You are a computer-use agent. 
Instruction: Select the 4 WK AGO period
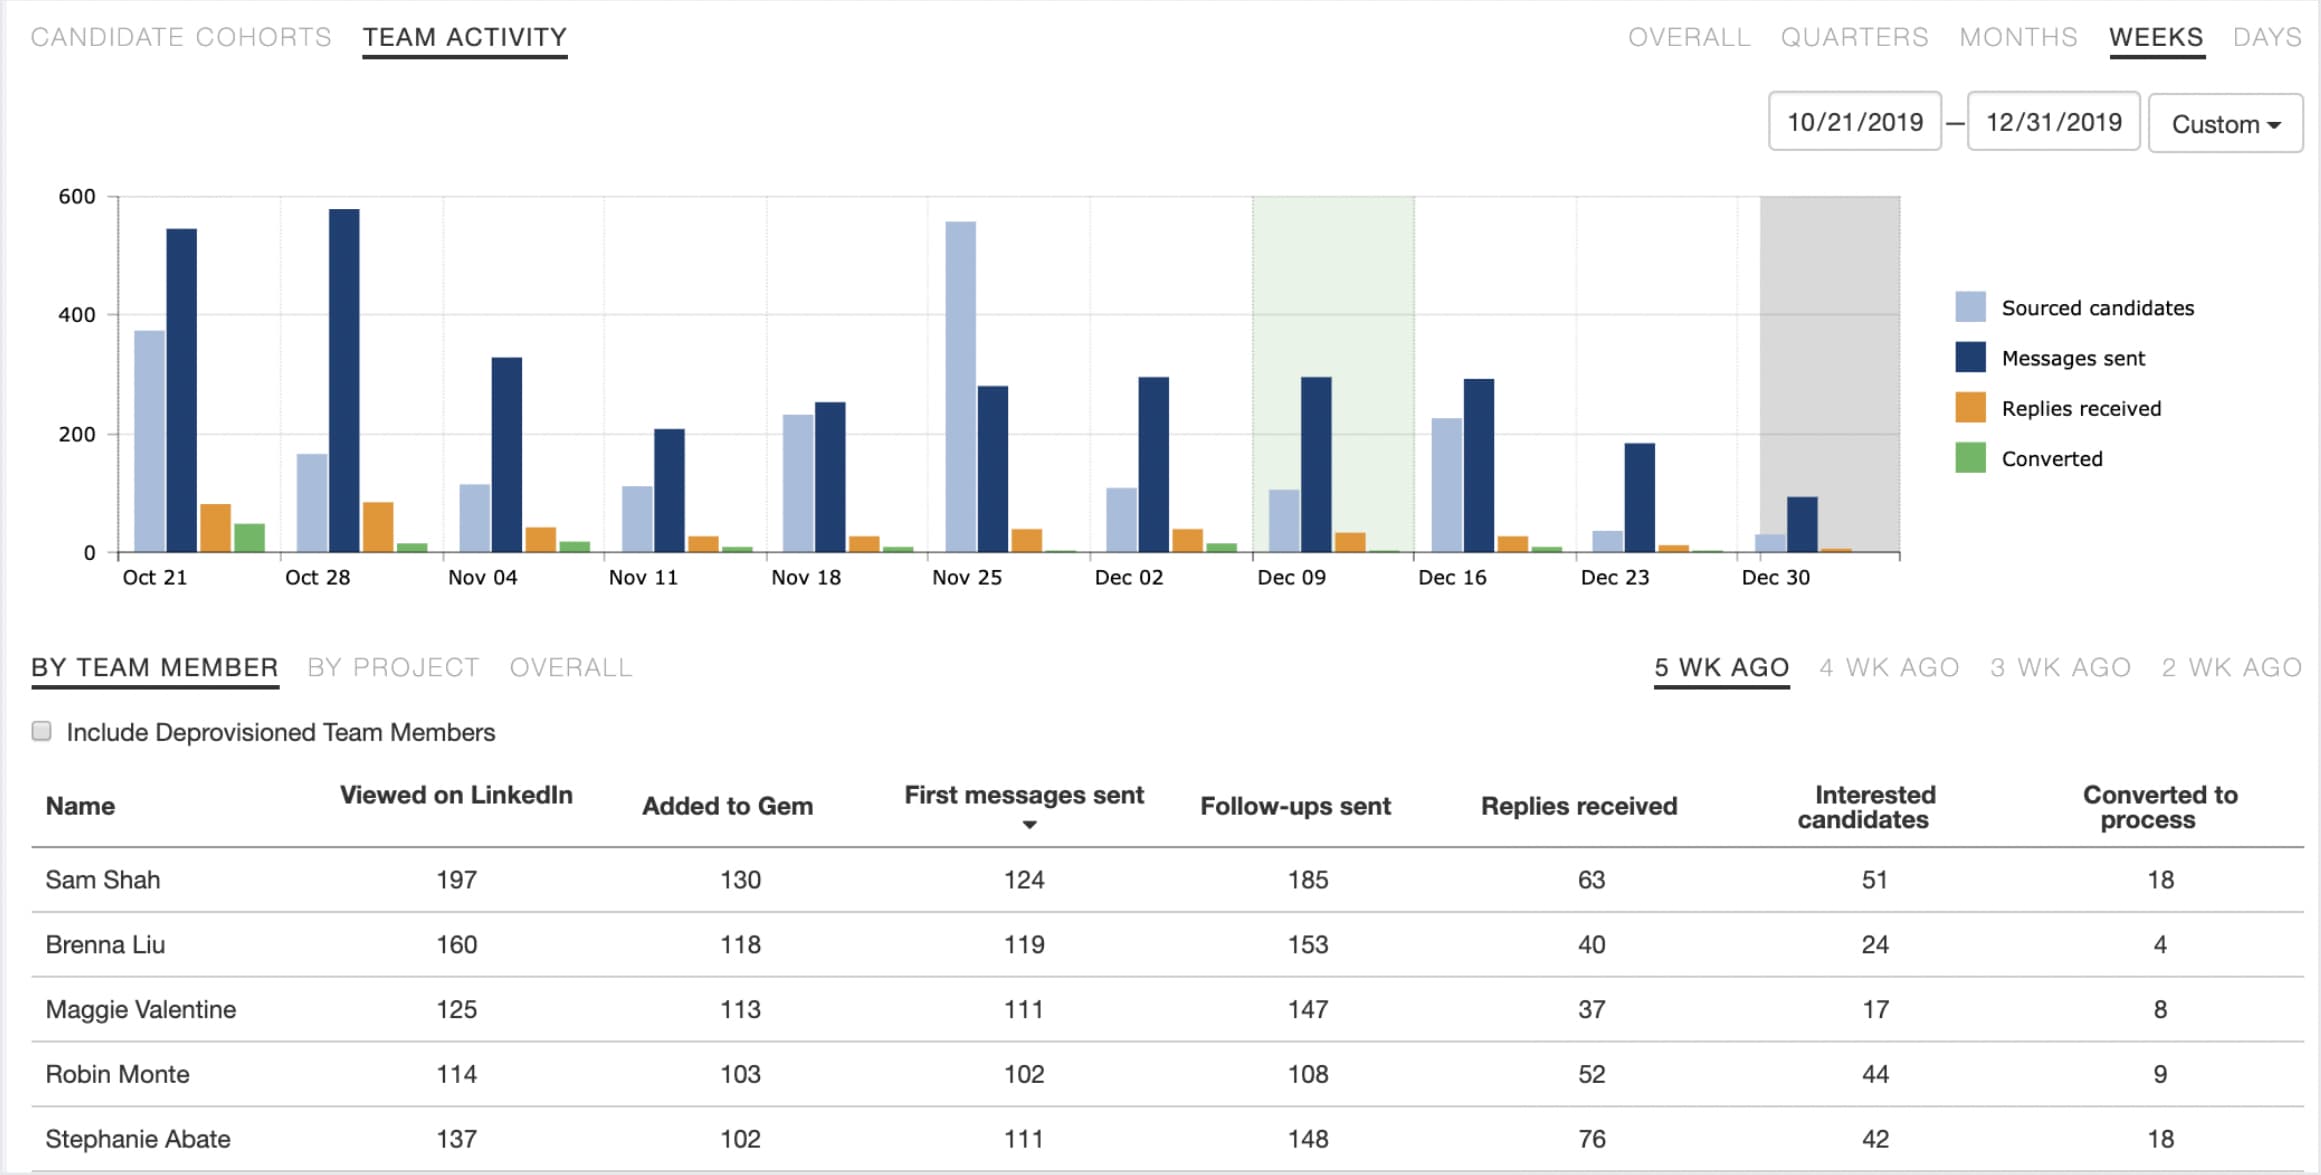click(x=1889, y=667)
